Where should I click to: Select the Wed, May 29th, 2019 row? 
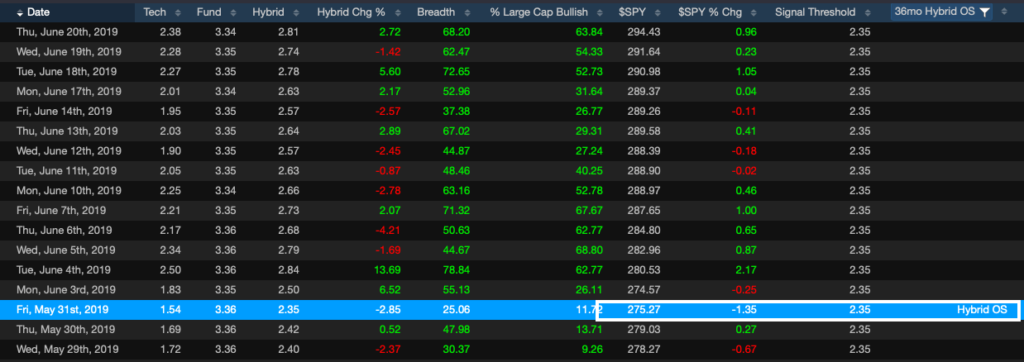512,349
